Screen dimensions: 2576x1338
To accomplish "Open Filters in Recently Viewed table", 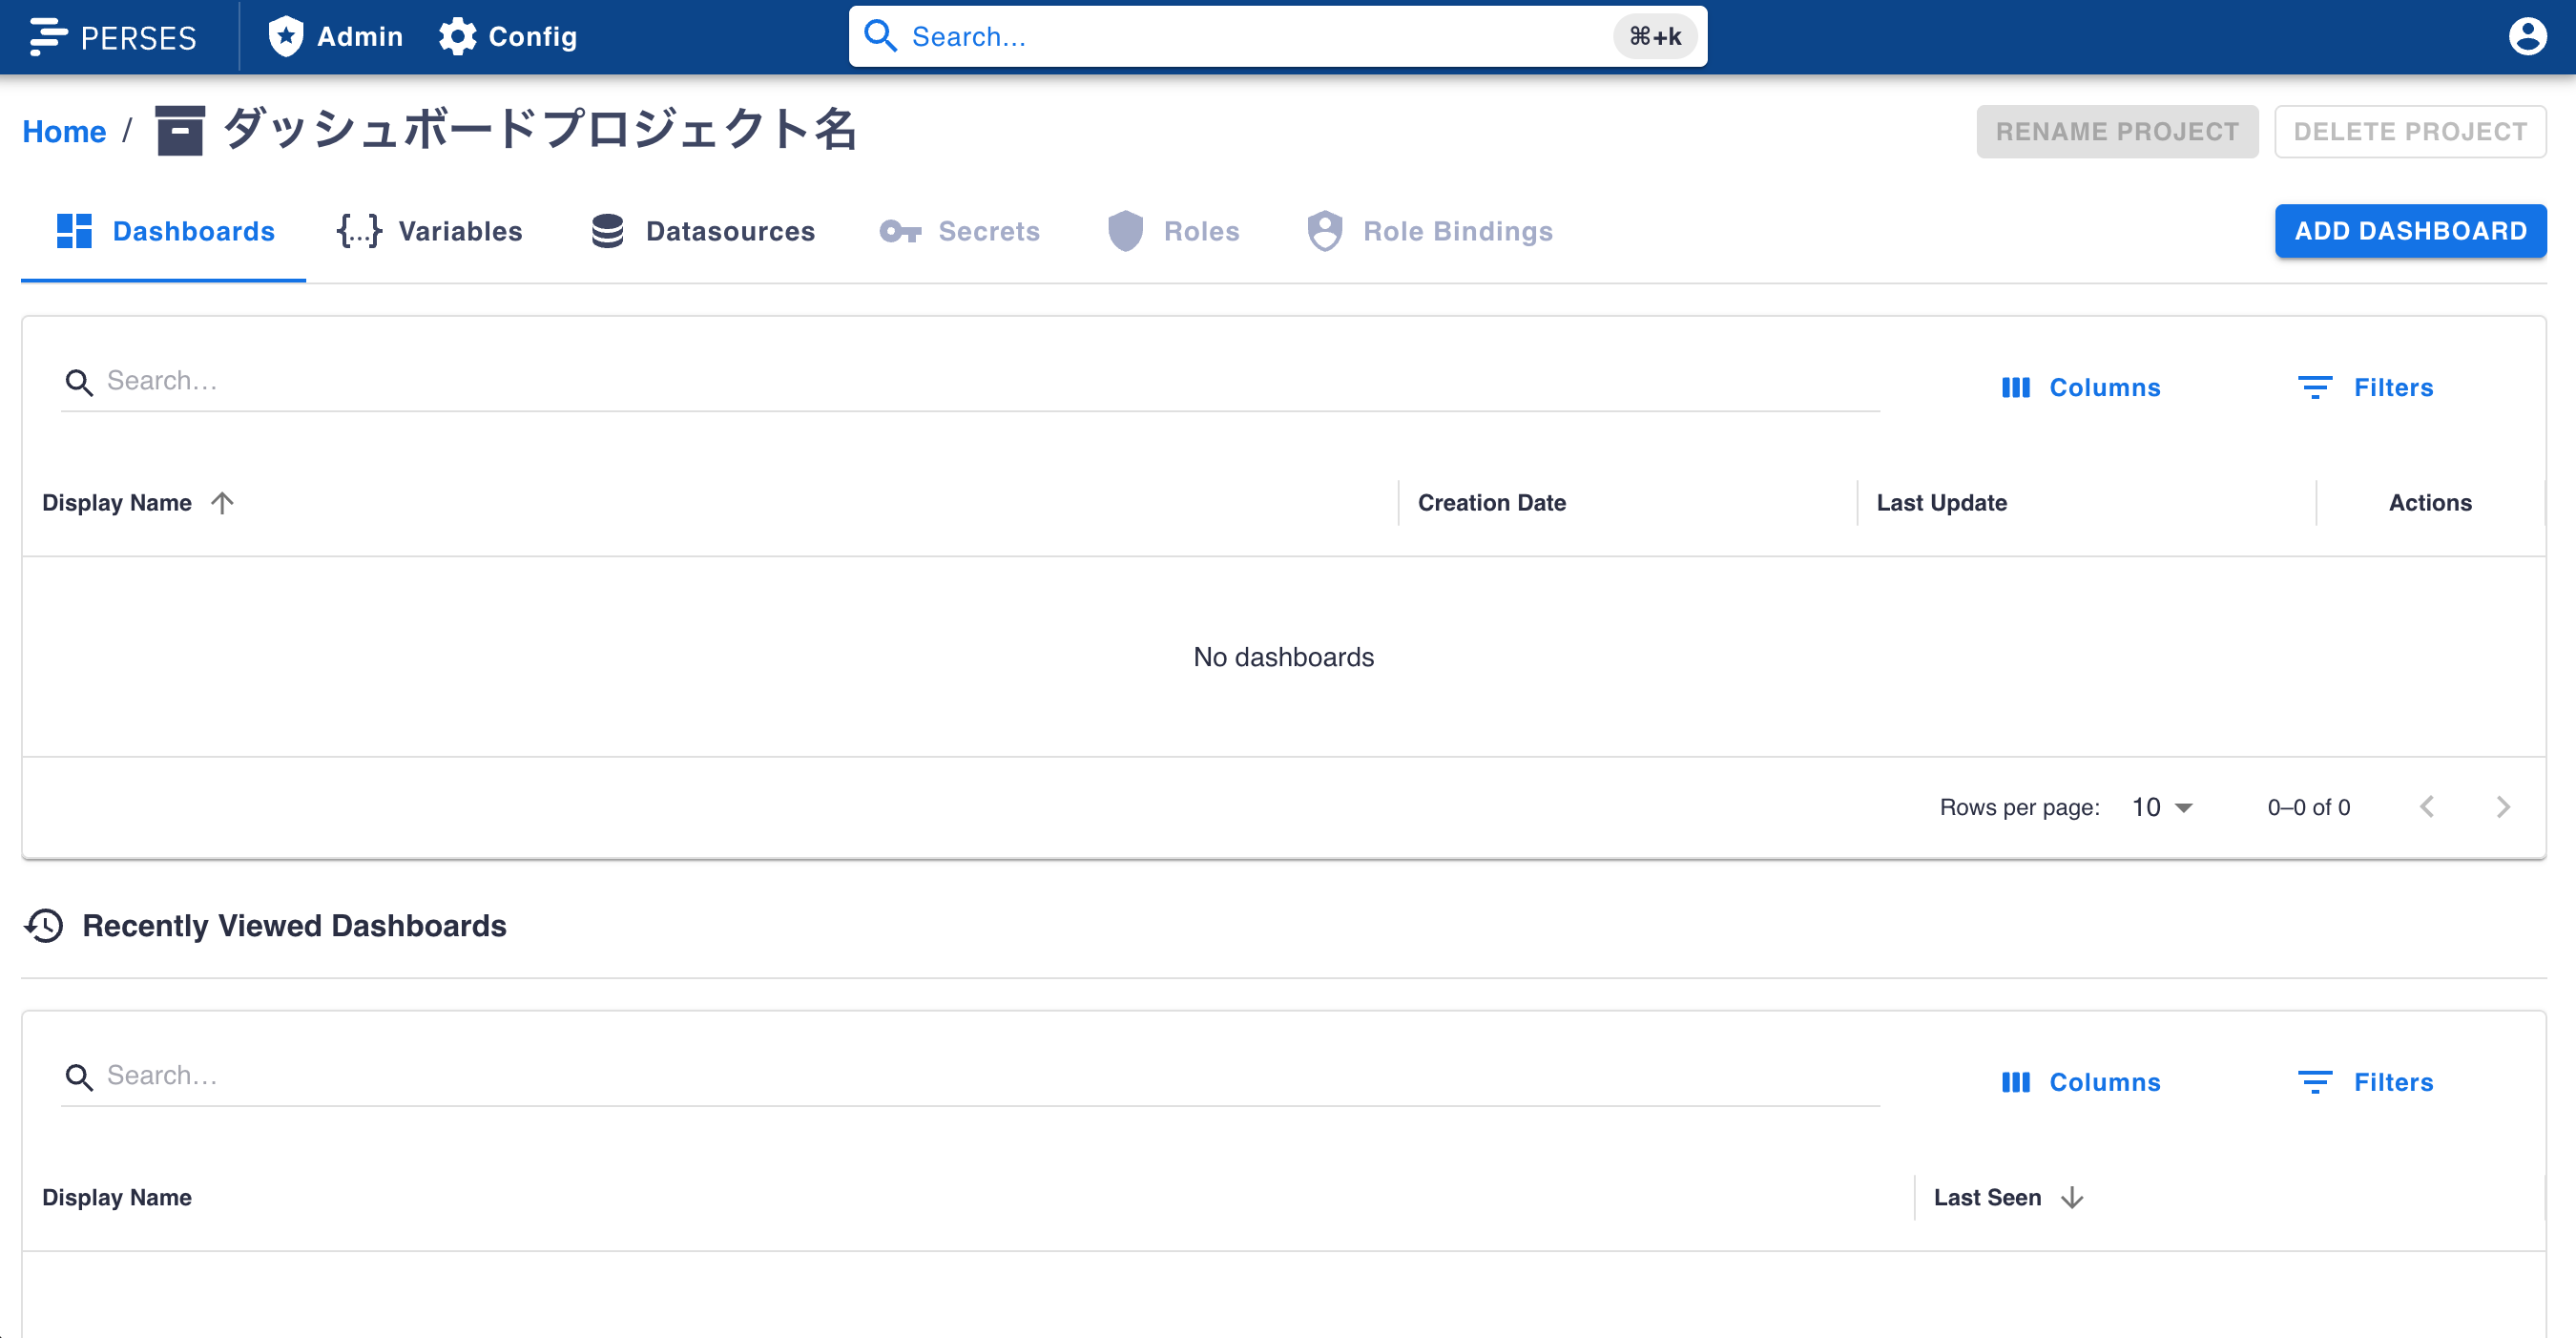I will [2365, 1082].
